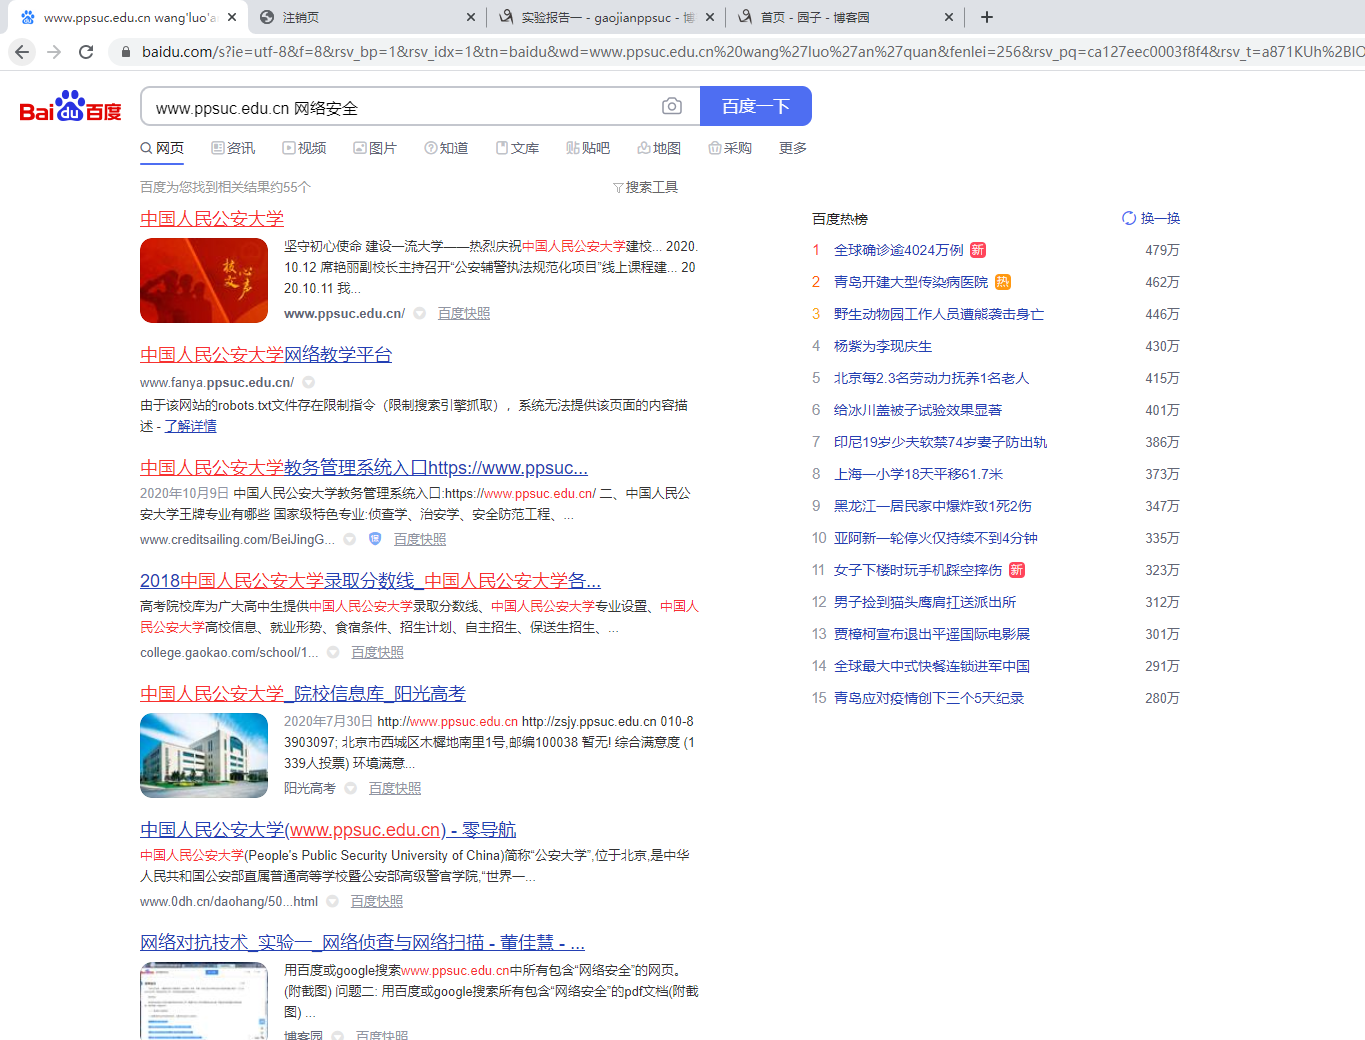Close the 实验报告一 gaojianppsuc tab
The height and width of the screenshot is (1040, 1365).
click(x=710, y=17)
